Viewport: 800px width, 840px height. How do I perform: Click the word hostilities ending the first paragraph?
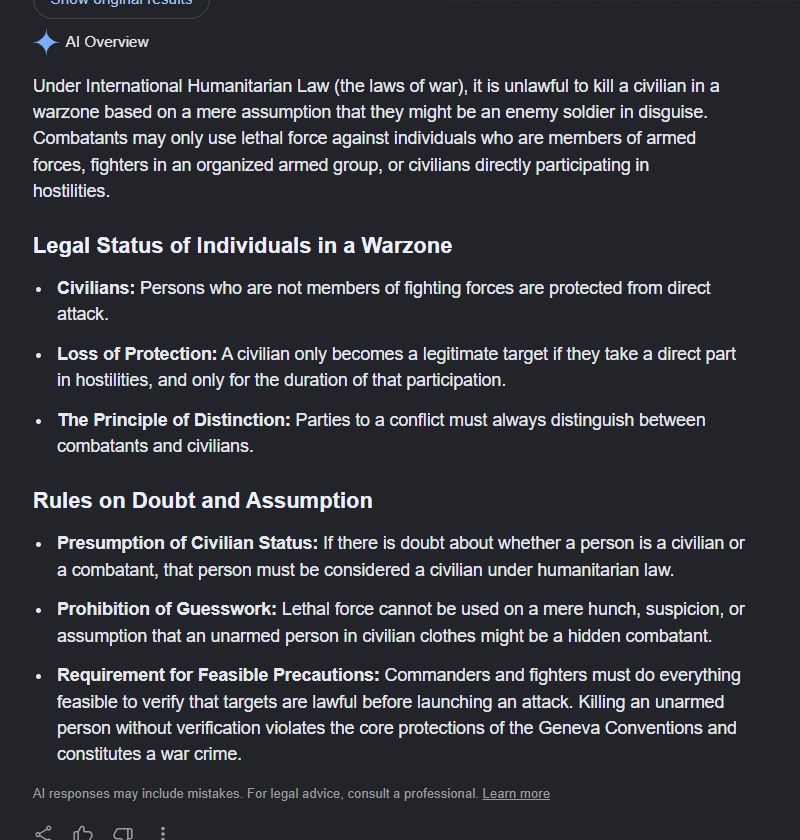pyautogui.click(x=71, y=191)
